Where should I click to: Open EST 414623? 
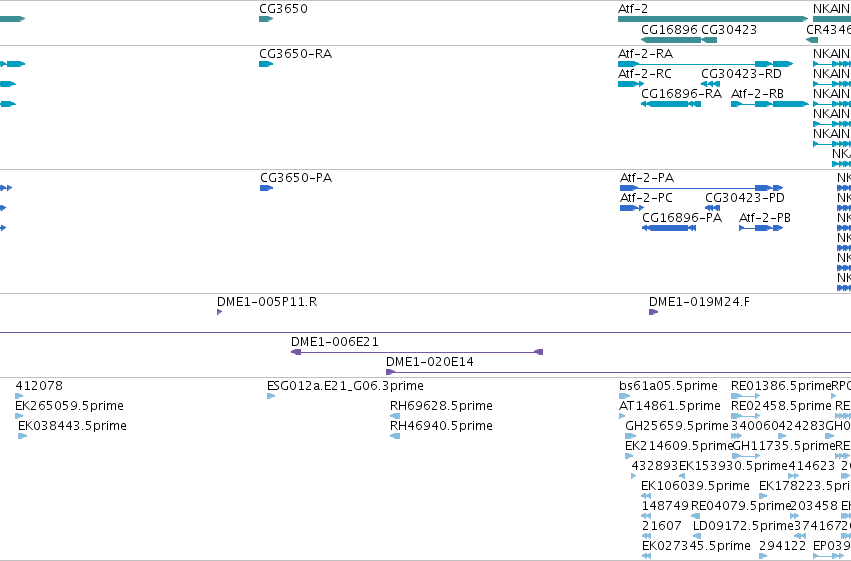pyautogui.click(x=793, y=476)
